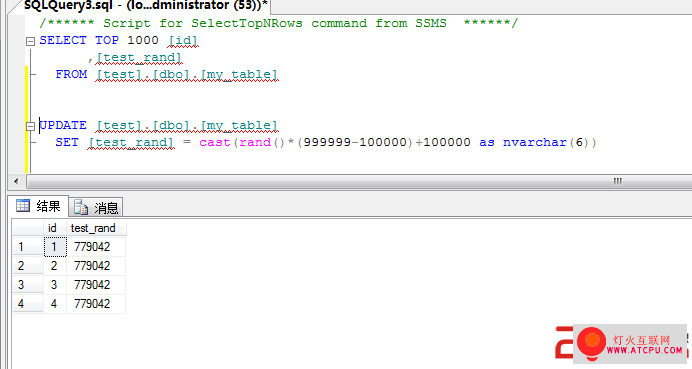Select row header 3 in results grid
692x369 pixels.
click(x=28, y=285)
